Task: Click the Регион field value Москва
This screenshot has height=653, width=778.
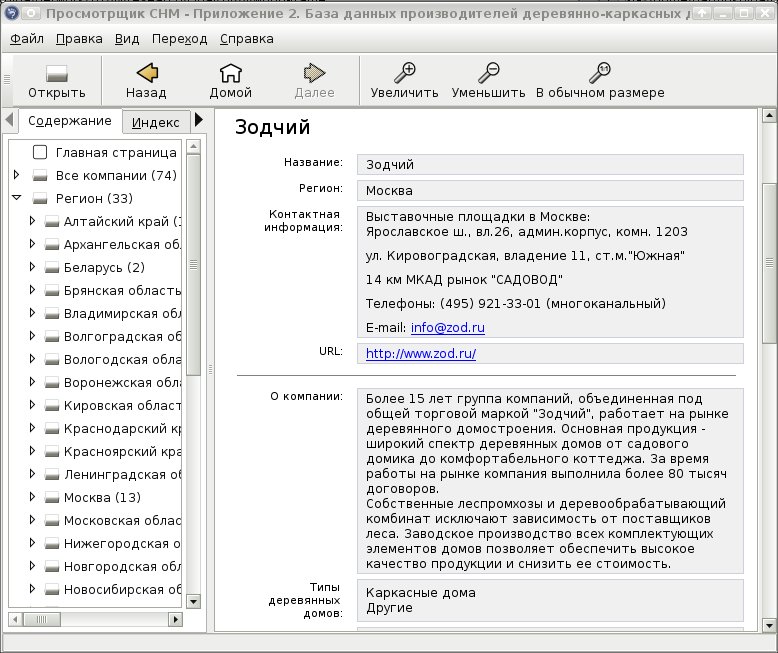Action: (x=550, y=191)
